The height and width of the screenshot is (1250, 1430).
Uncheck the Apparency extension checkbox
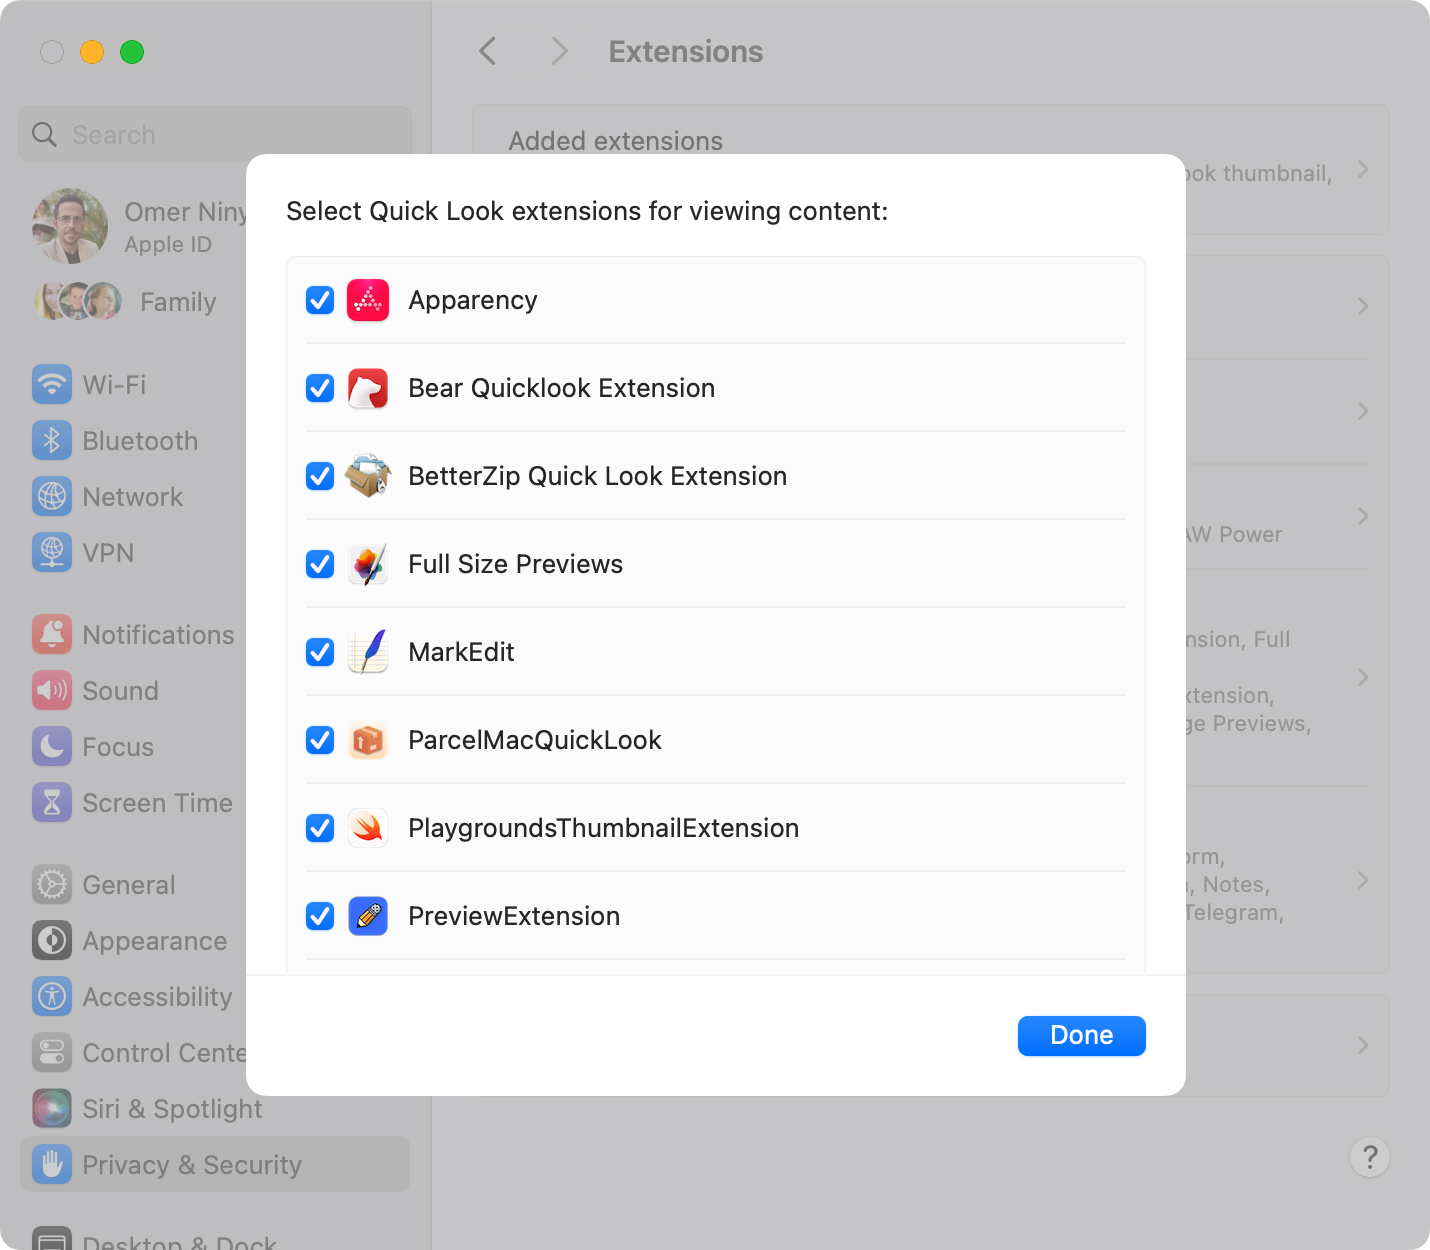[320, 300]
